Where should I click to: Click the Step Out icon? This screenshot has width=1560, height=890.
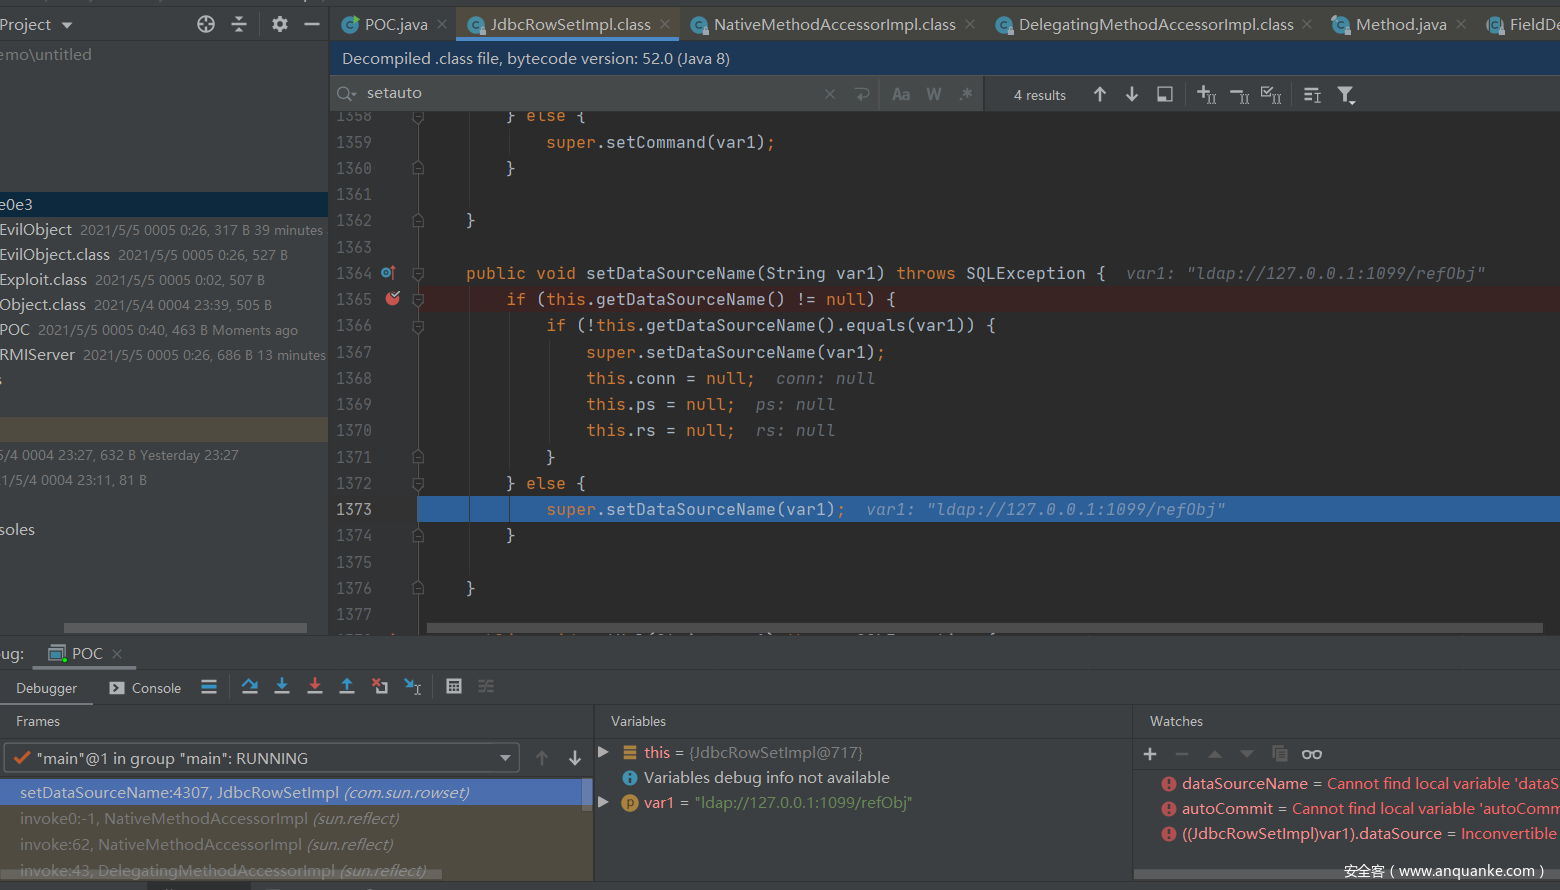pyautogui.click(x=347, y=686)
